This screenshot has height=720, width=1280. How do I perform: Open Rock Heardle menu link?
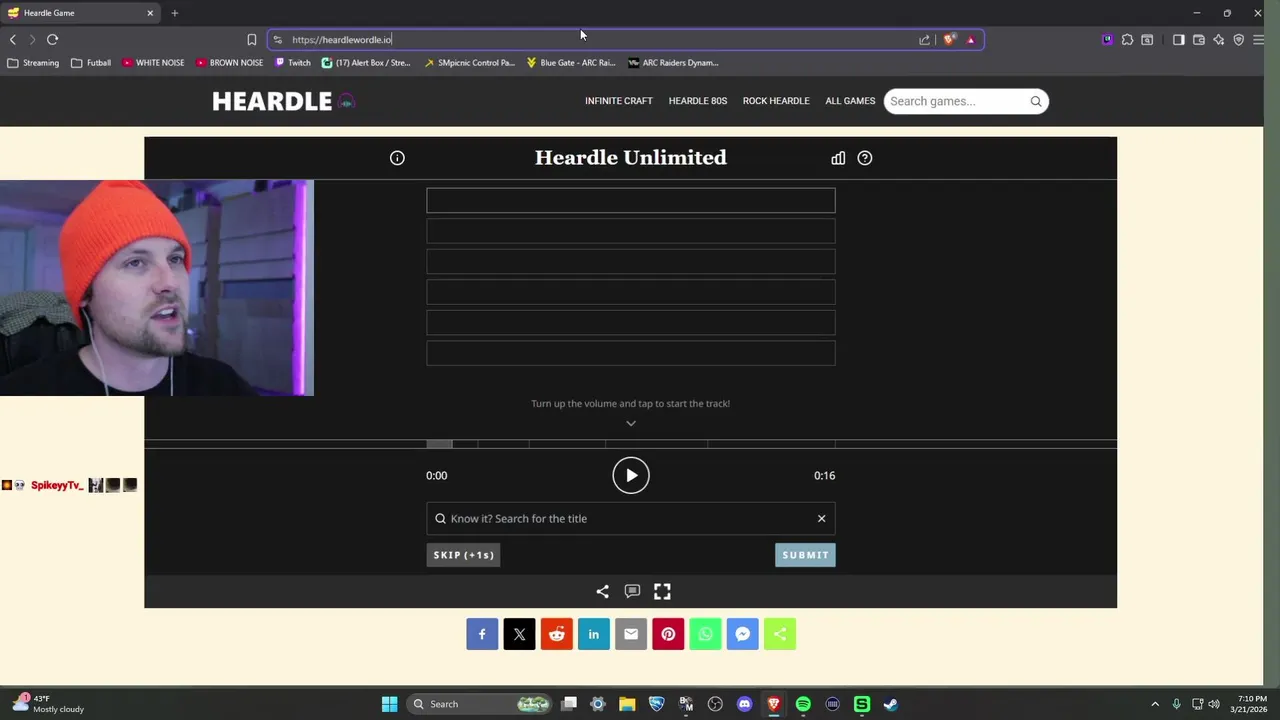coord(776,101)
